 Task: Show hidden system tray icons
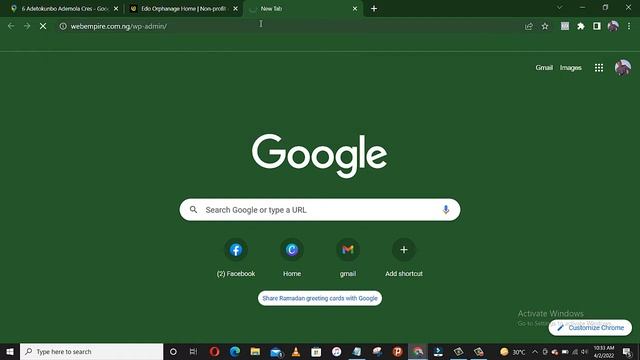pyautogui.click(x=535, y=351)
